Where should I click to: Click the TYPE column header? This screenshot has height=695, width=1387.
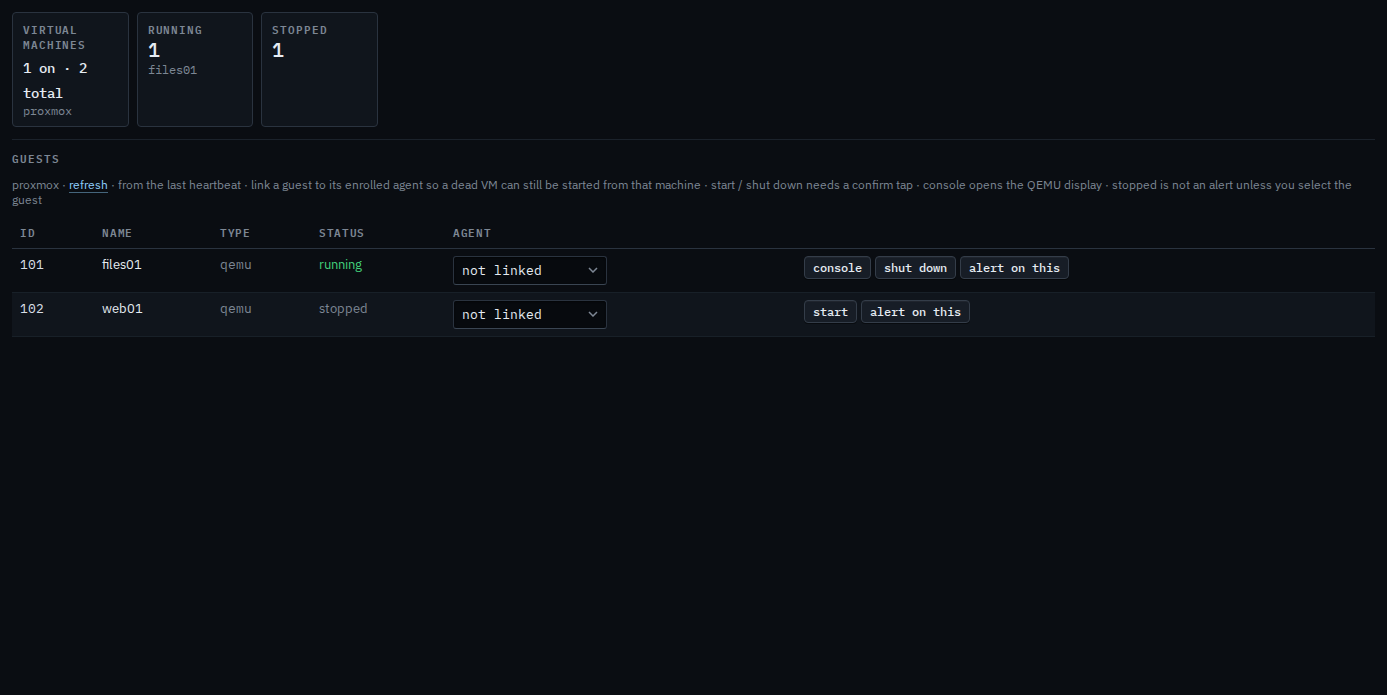tap(235, 233)
